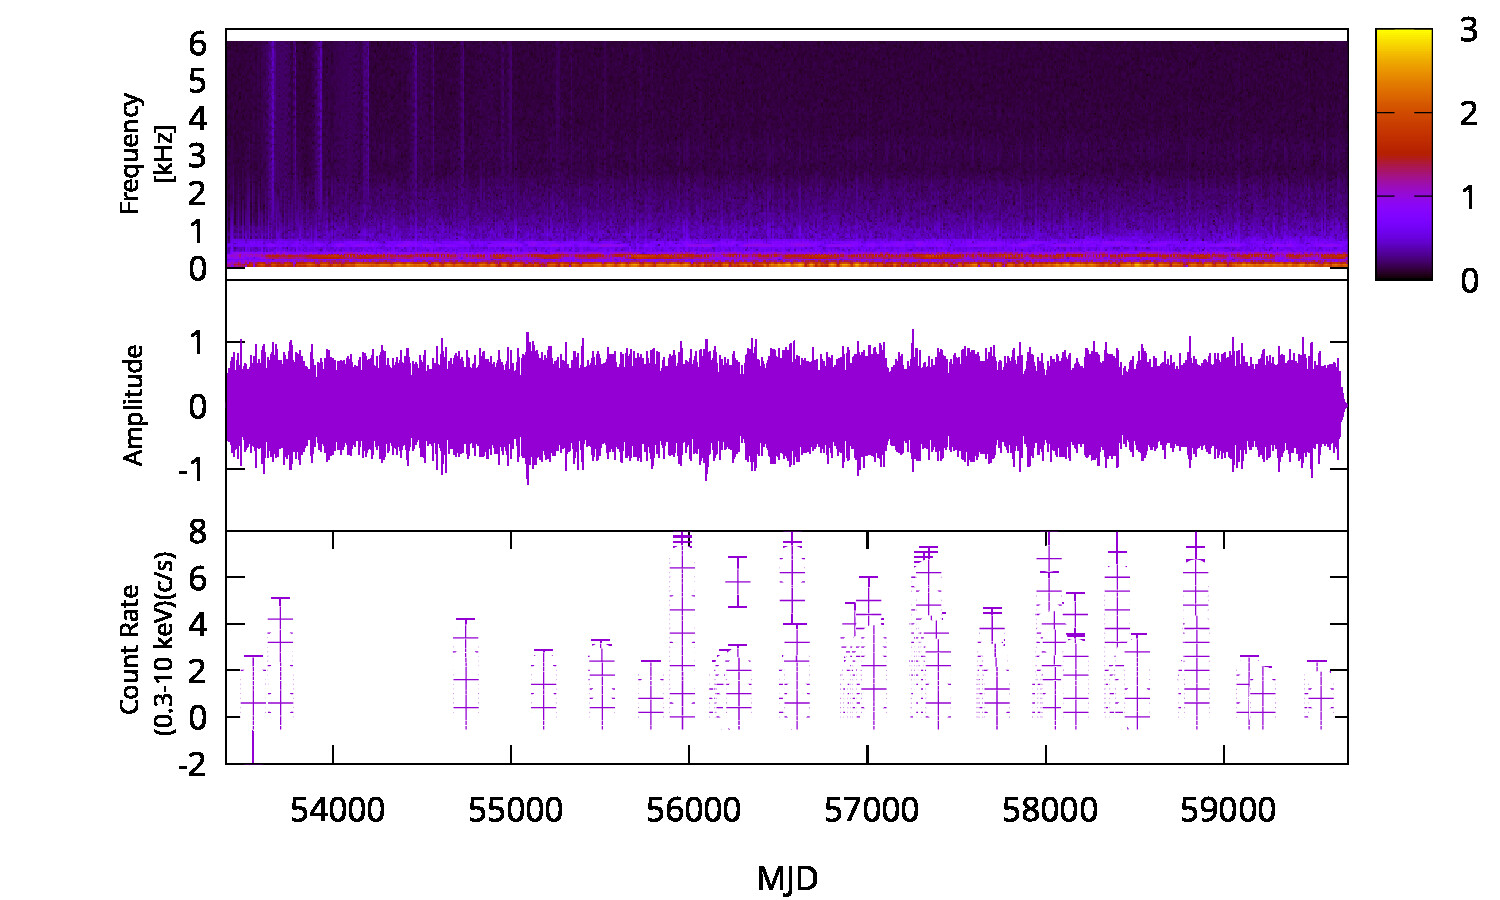Click the spectrogram panel
The width and height of the screenshot is (1500, 900).
coord(787,155)
